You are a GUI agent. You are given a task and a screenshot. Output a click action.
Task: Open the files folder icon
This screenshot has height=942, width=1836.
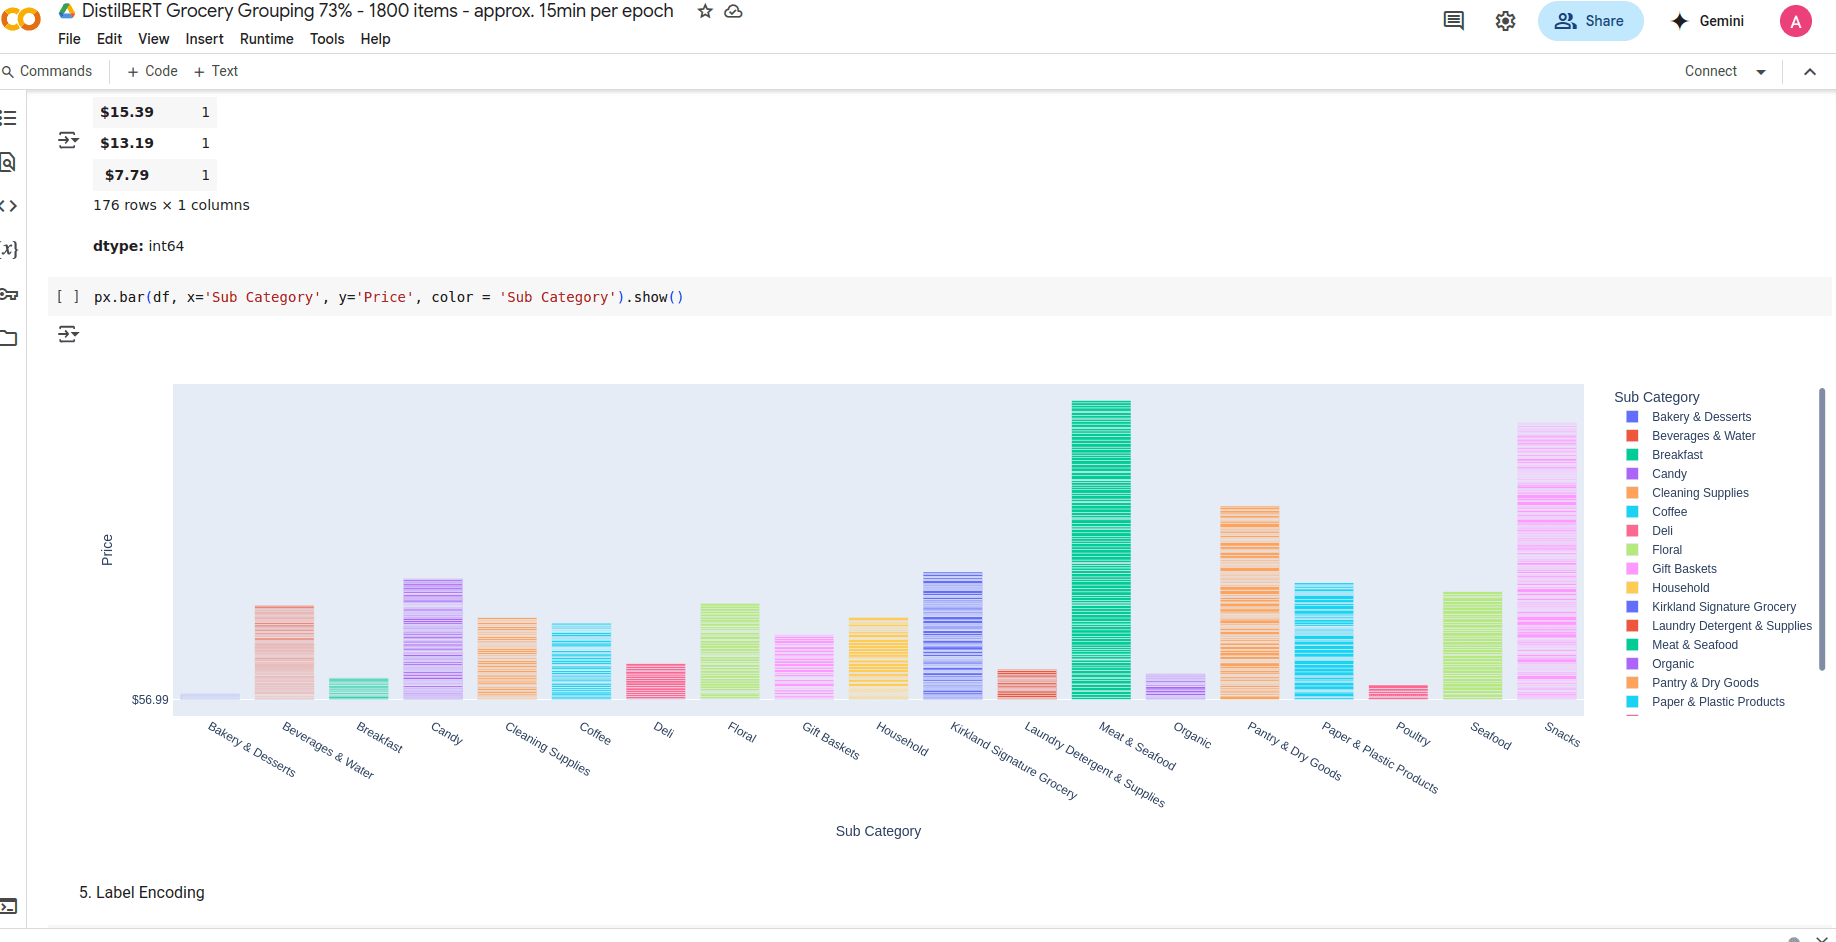tap(8, 338)
